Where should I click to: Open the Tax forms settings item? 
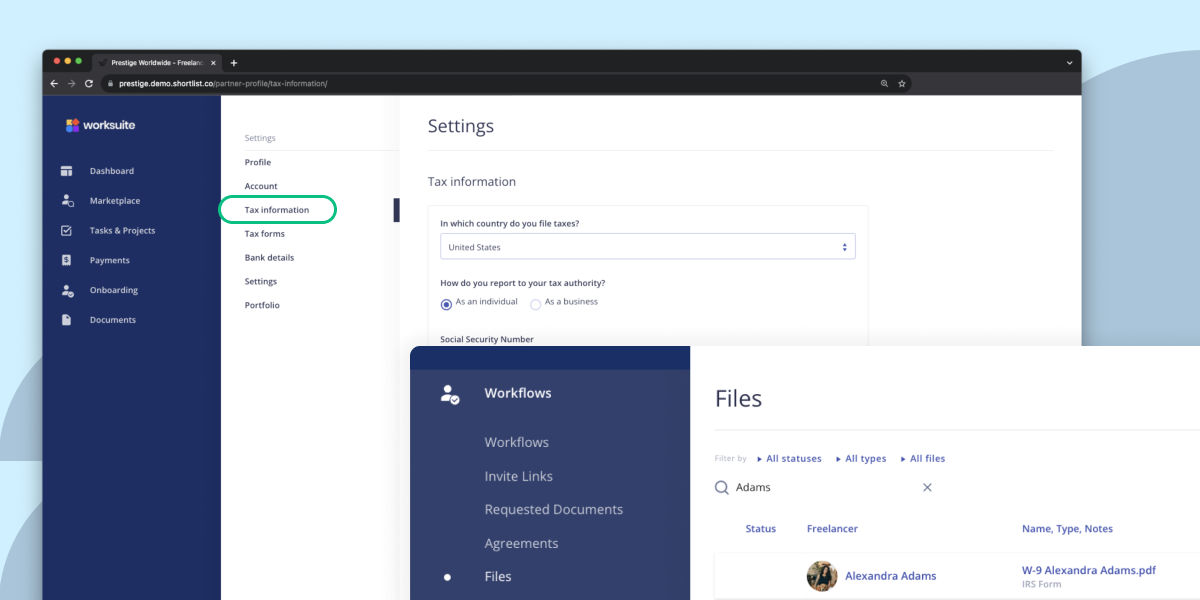(x=265, y=234)
